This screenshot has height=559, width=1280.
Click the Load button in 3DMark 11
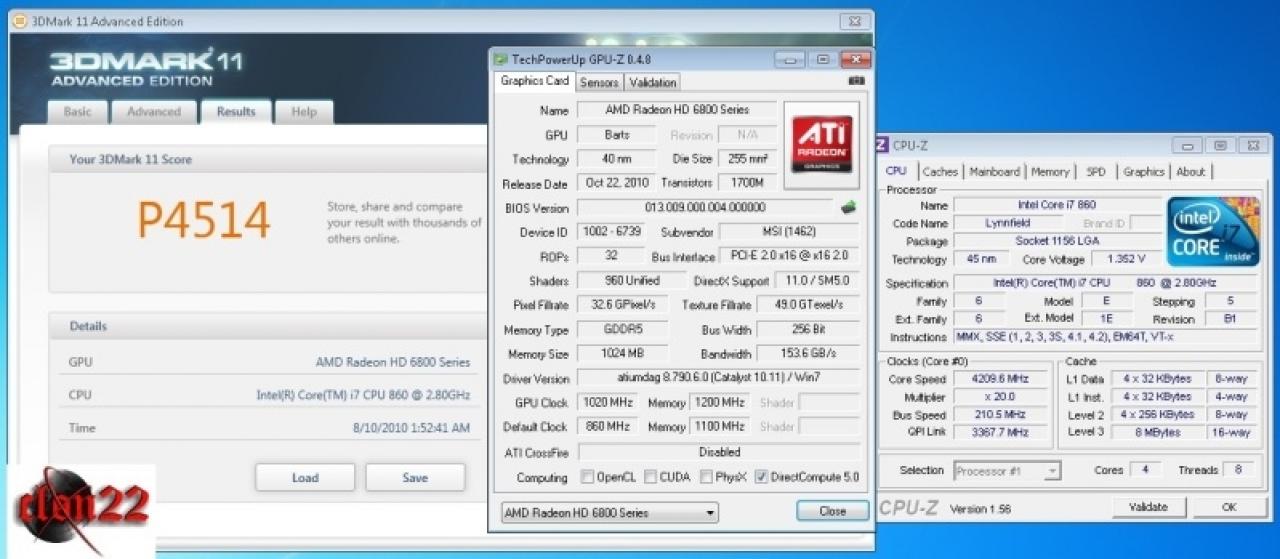tap(305, 477)
